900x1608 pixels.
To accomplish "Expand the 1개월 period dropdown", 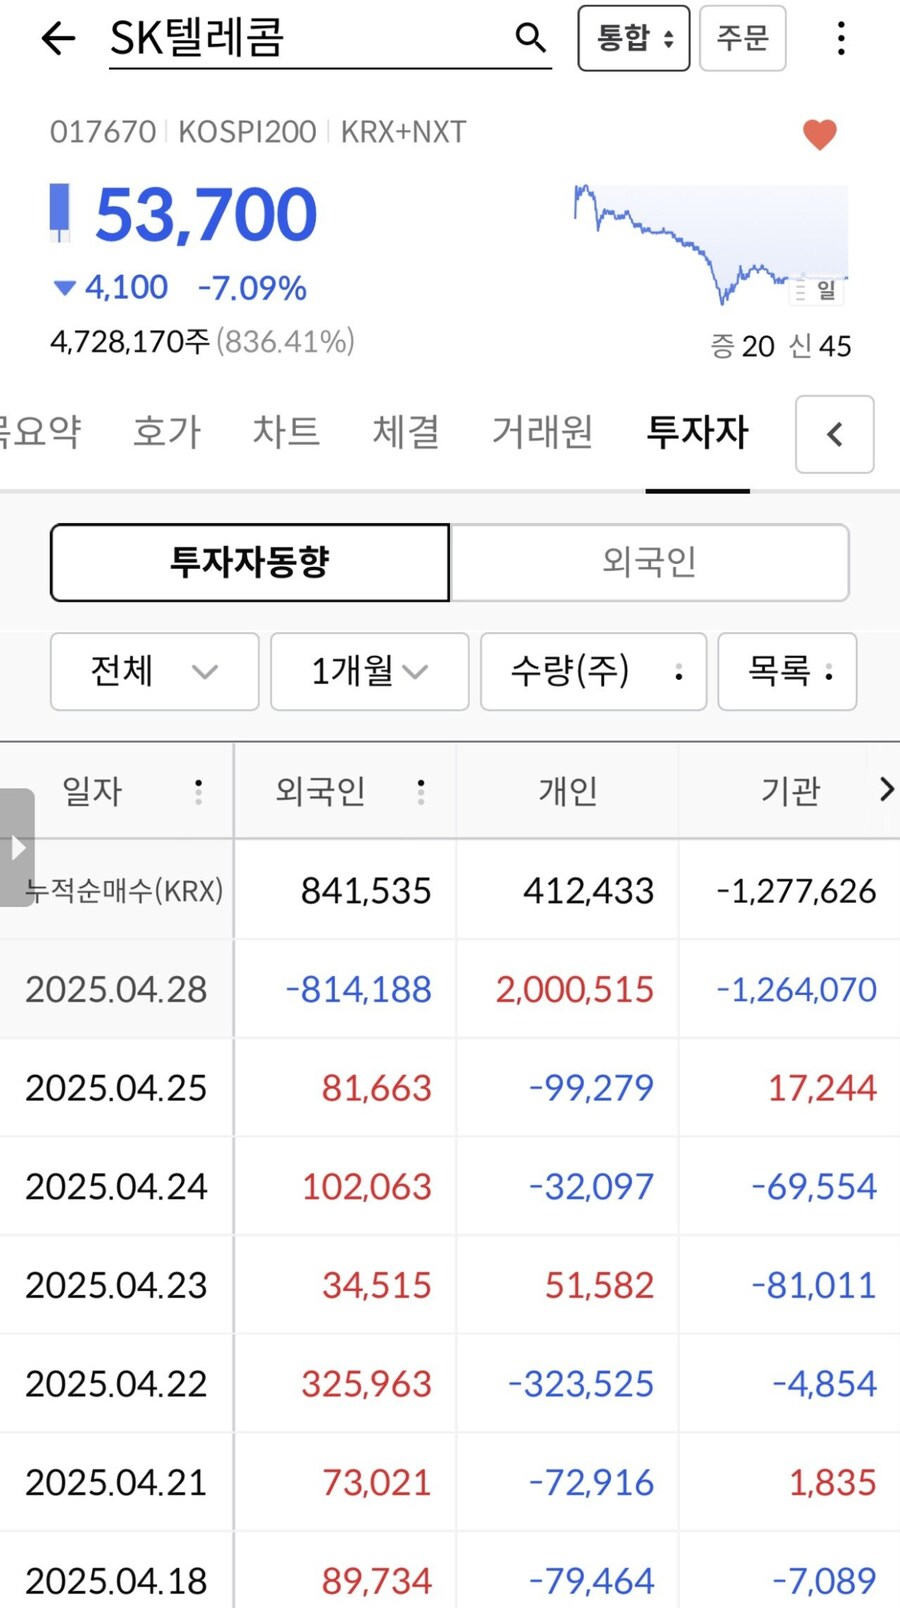I will [x=369, y=672].
